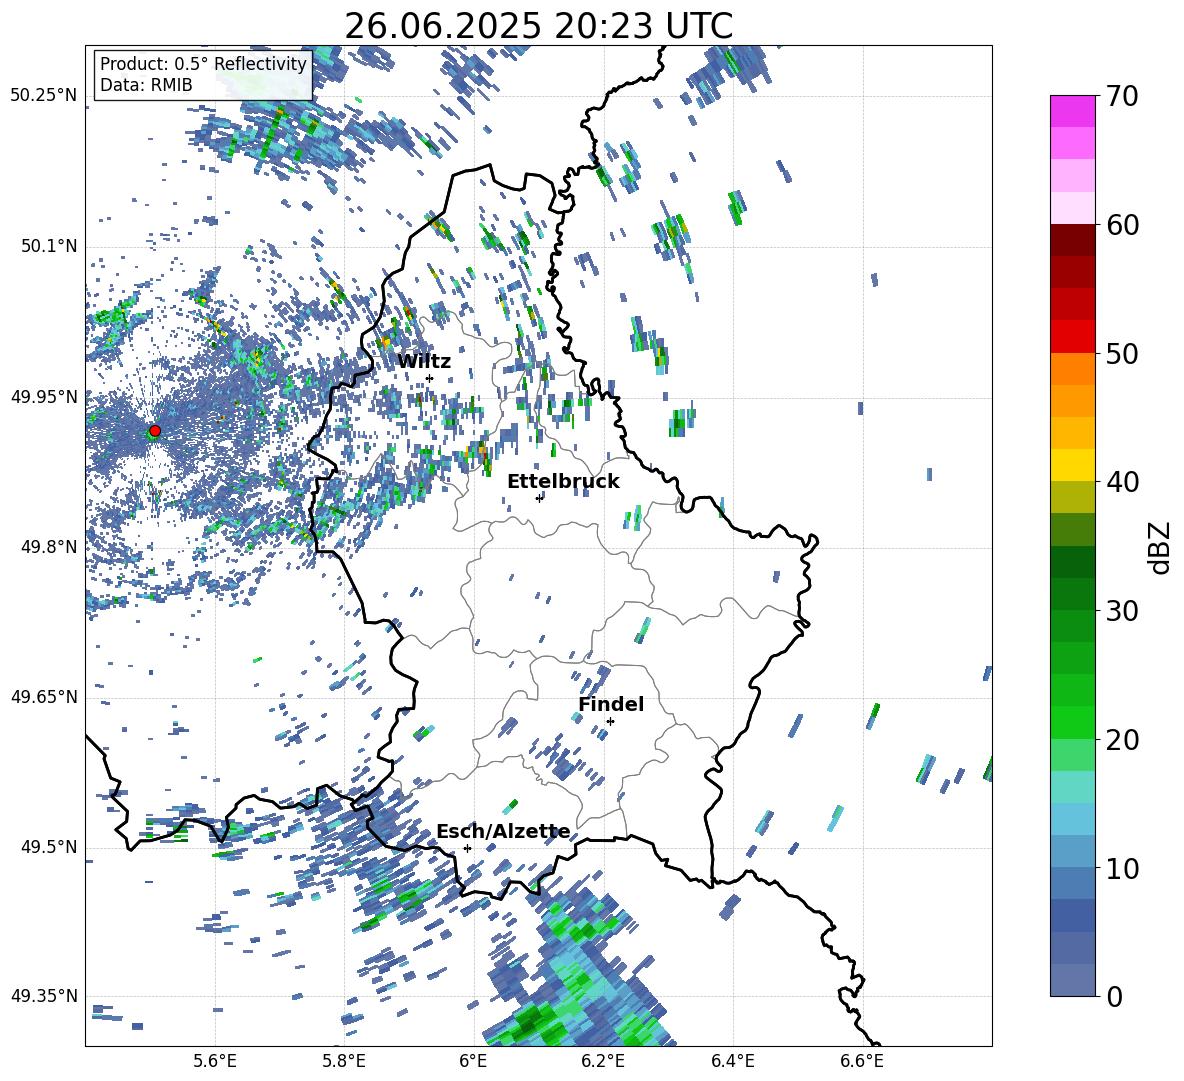The height and width of the screenshot is (1081, 1184).
Task: Click the 40 colorbar tick label
Action: 1122,482
